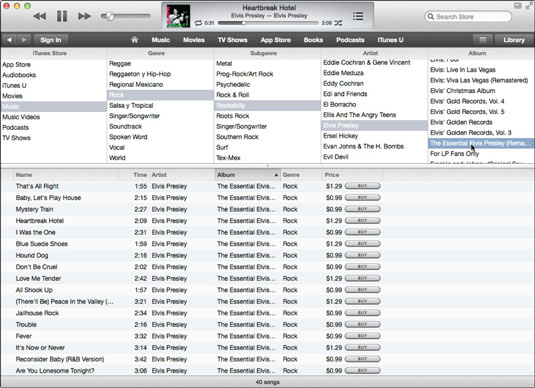Sort songs by the Artist column
Image resolution: width=535 pixels, height=388 pixels.
pyautogui.click(x=182, y=175)
